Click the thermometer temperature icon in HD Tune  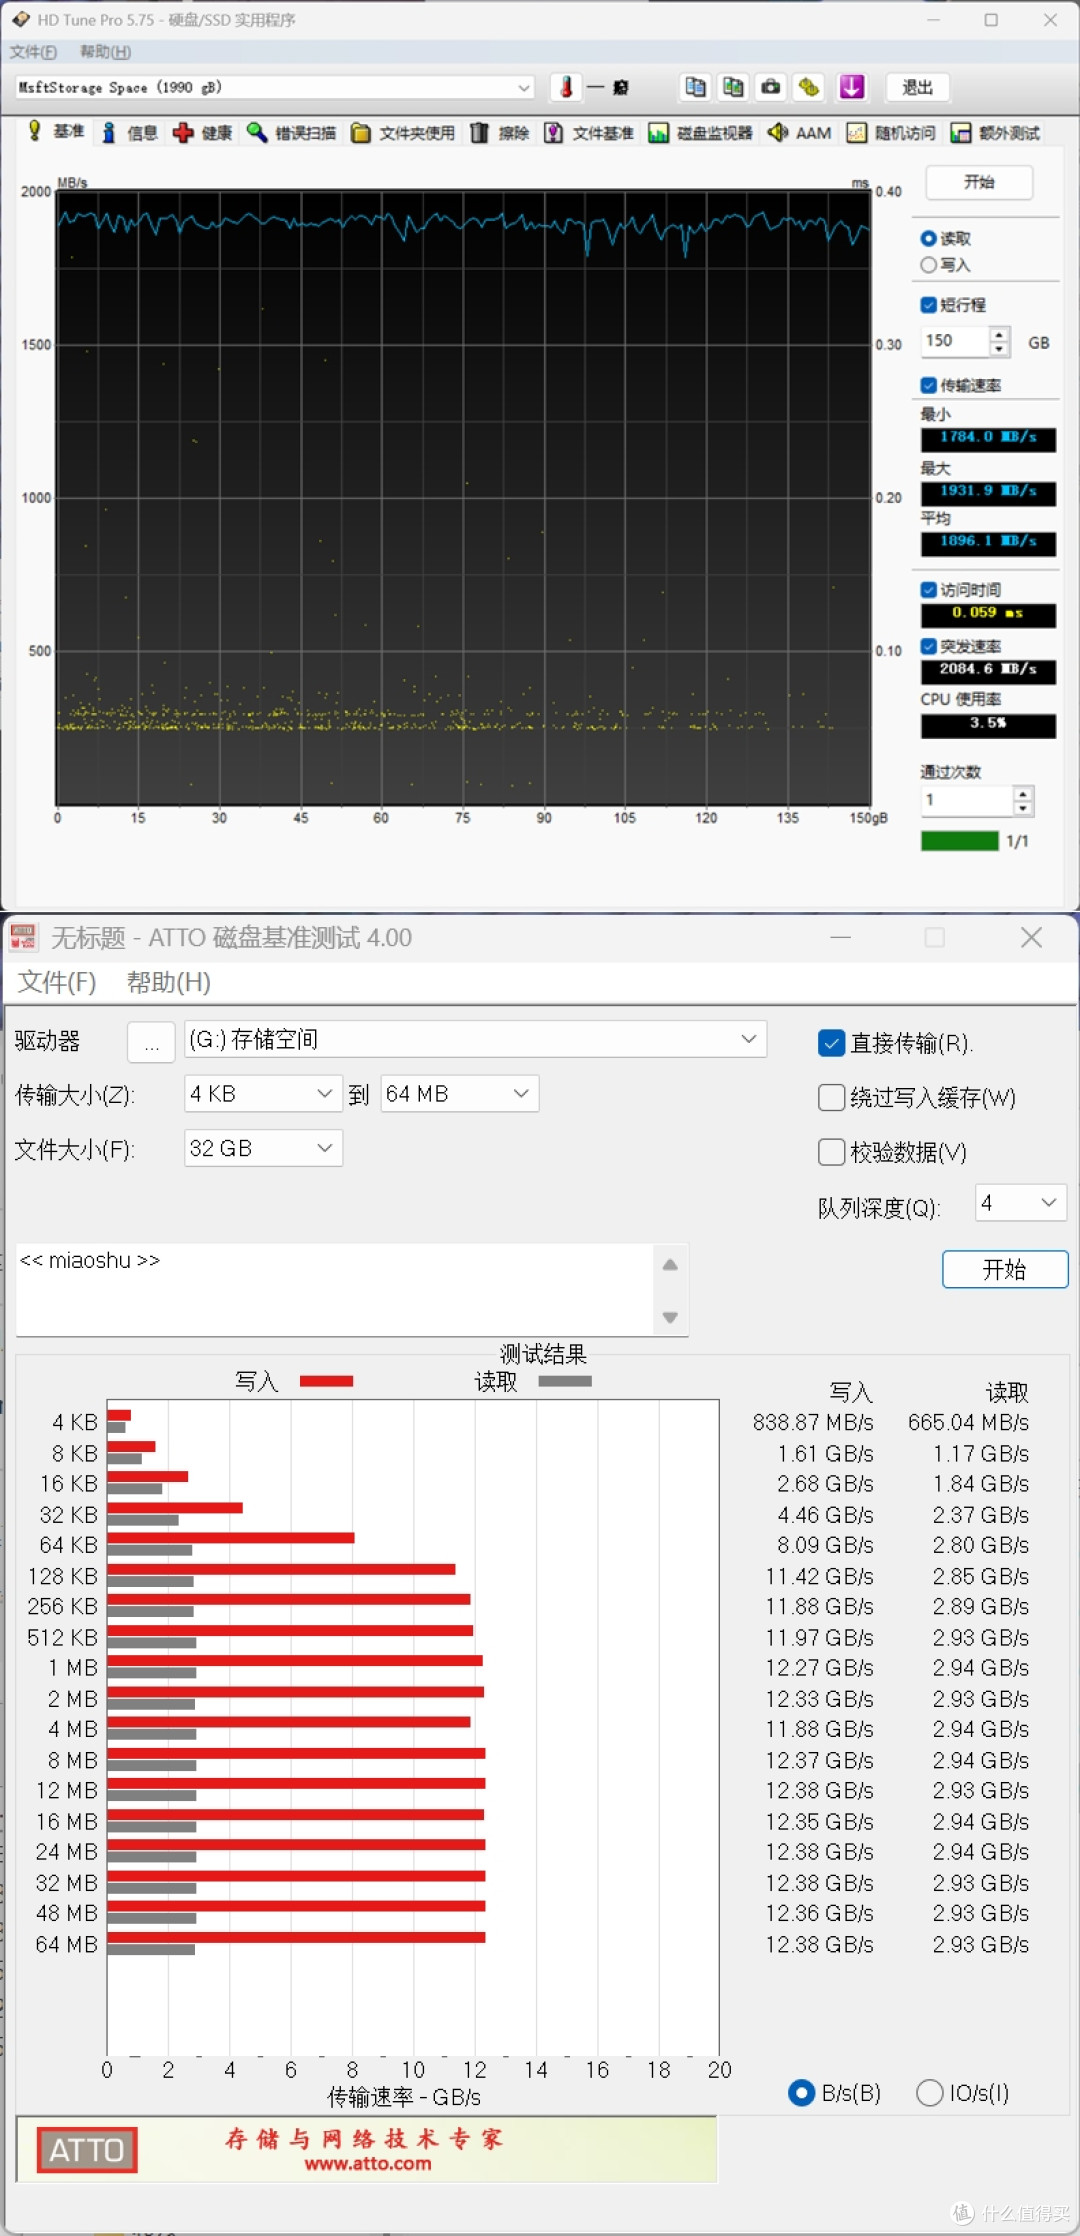coord(566,87)
